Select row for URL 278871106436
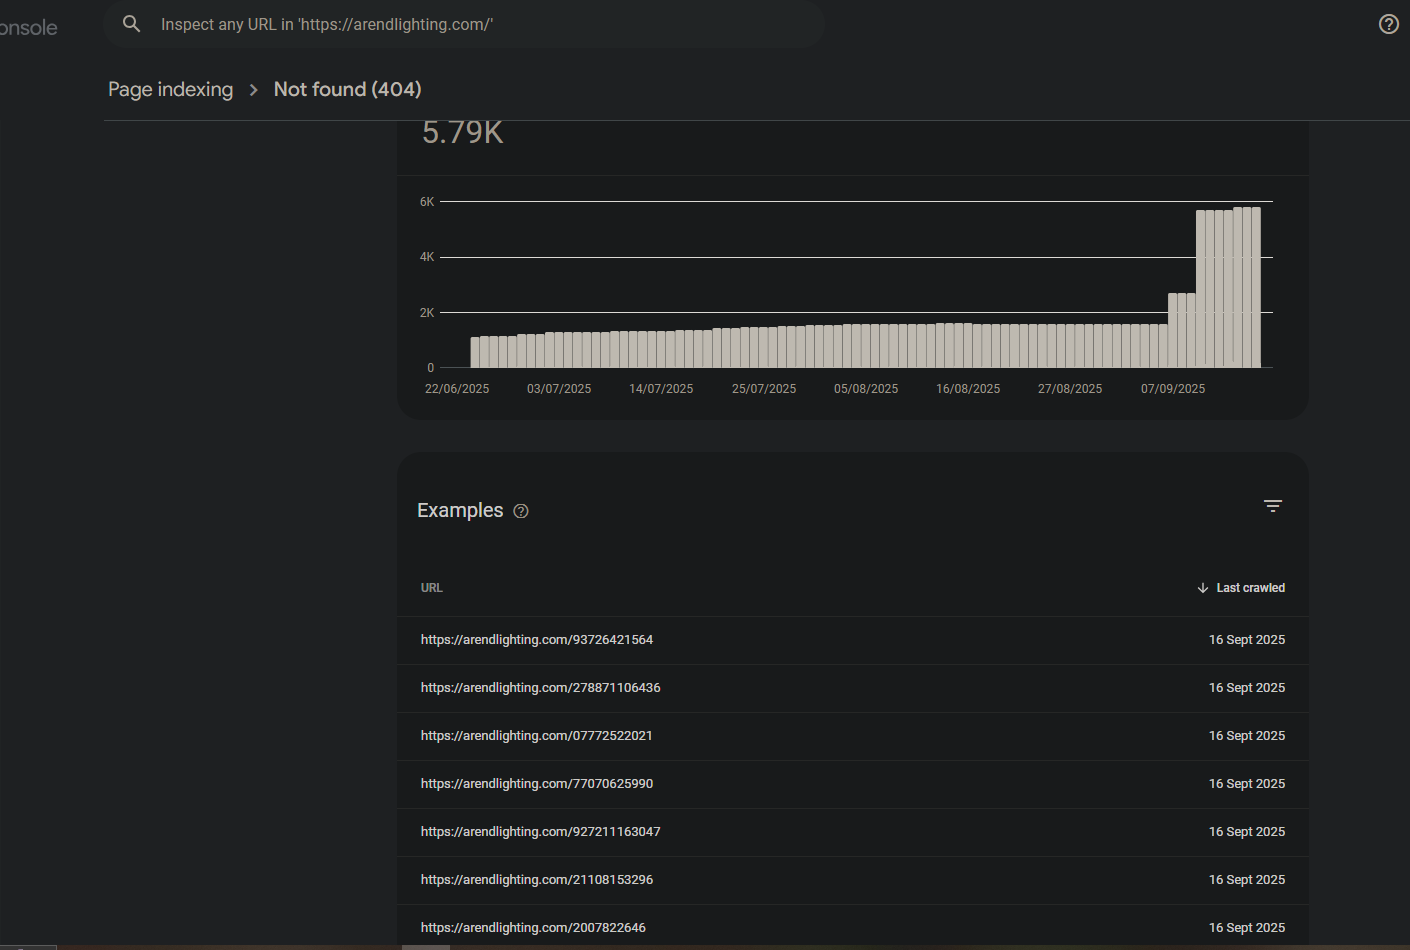This screenshot has height=950, width=1410. [540, 688]
